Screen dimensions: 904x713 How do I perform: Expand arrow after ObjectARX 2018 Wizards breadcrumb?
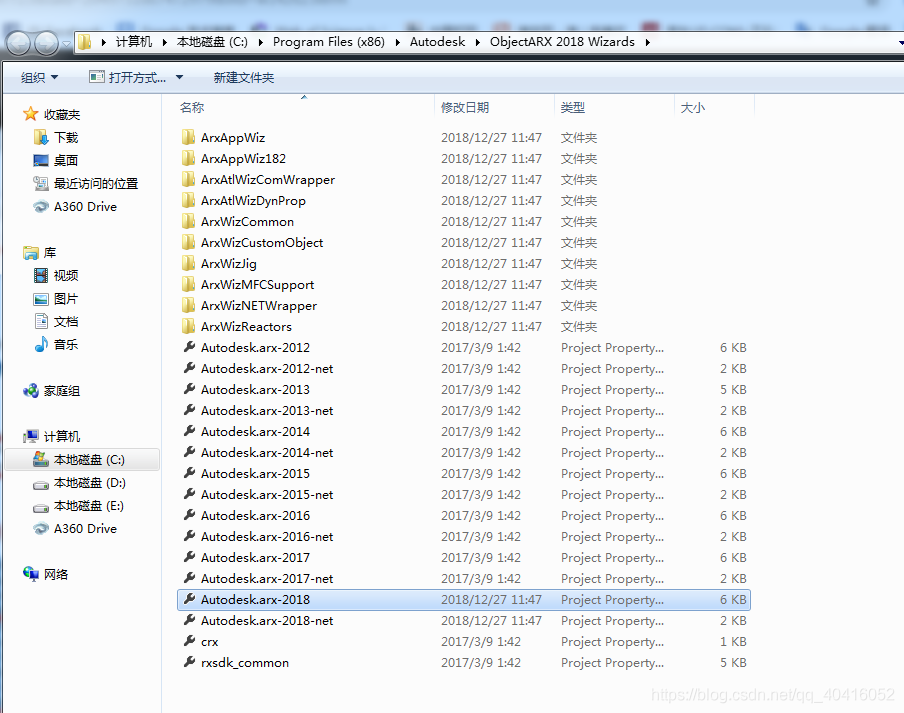pyautogui.click(x=647, y=42)
